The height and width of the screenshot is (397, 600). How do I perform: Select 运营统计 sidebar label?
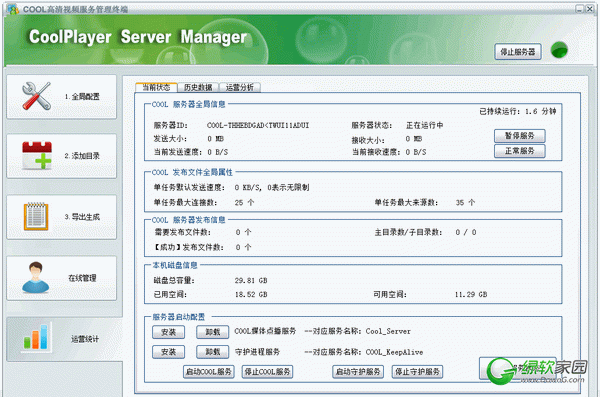point(85,339)
